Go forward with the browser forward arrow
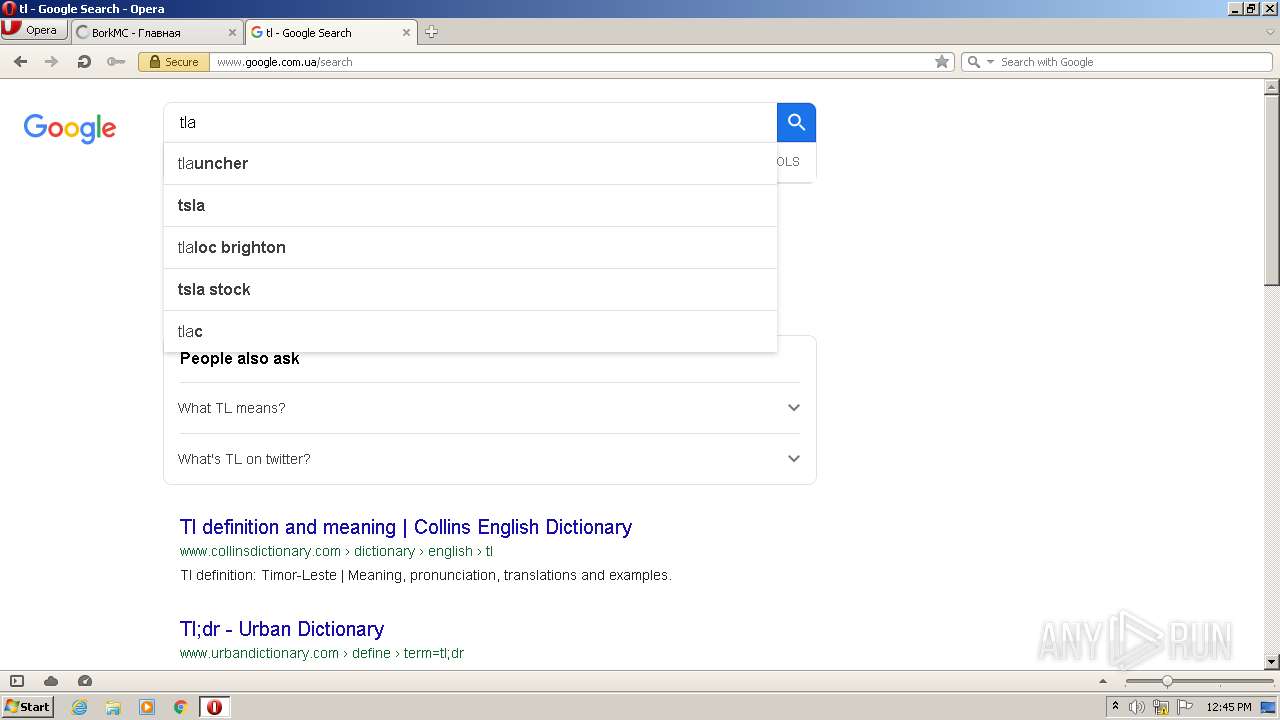 tap(52, 62)
